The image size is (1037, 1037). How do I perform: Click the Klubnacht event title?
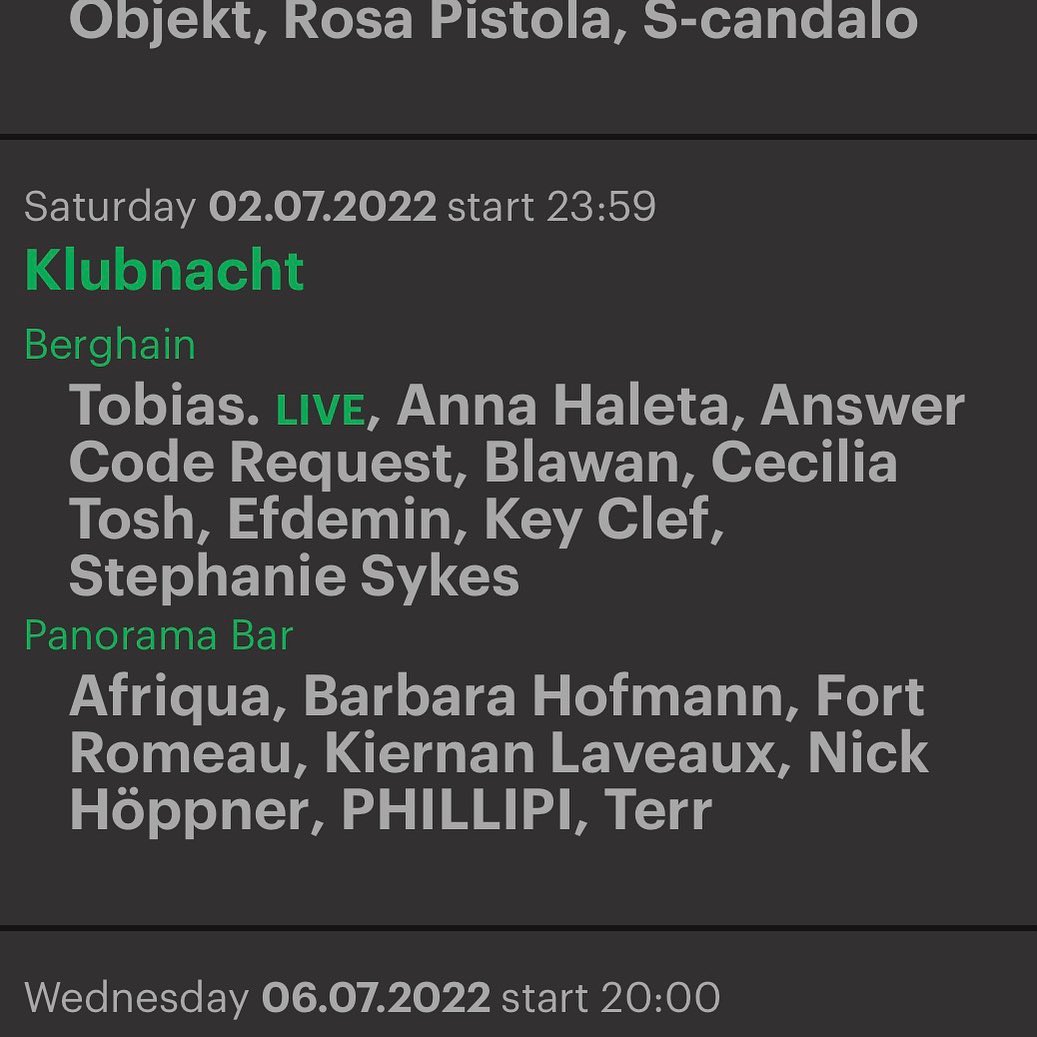click(x=164, y=270)
